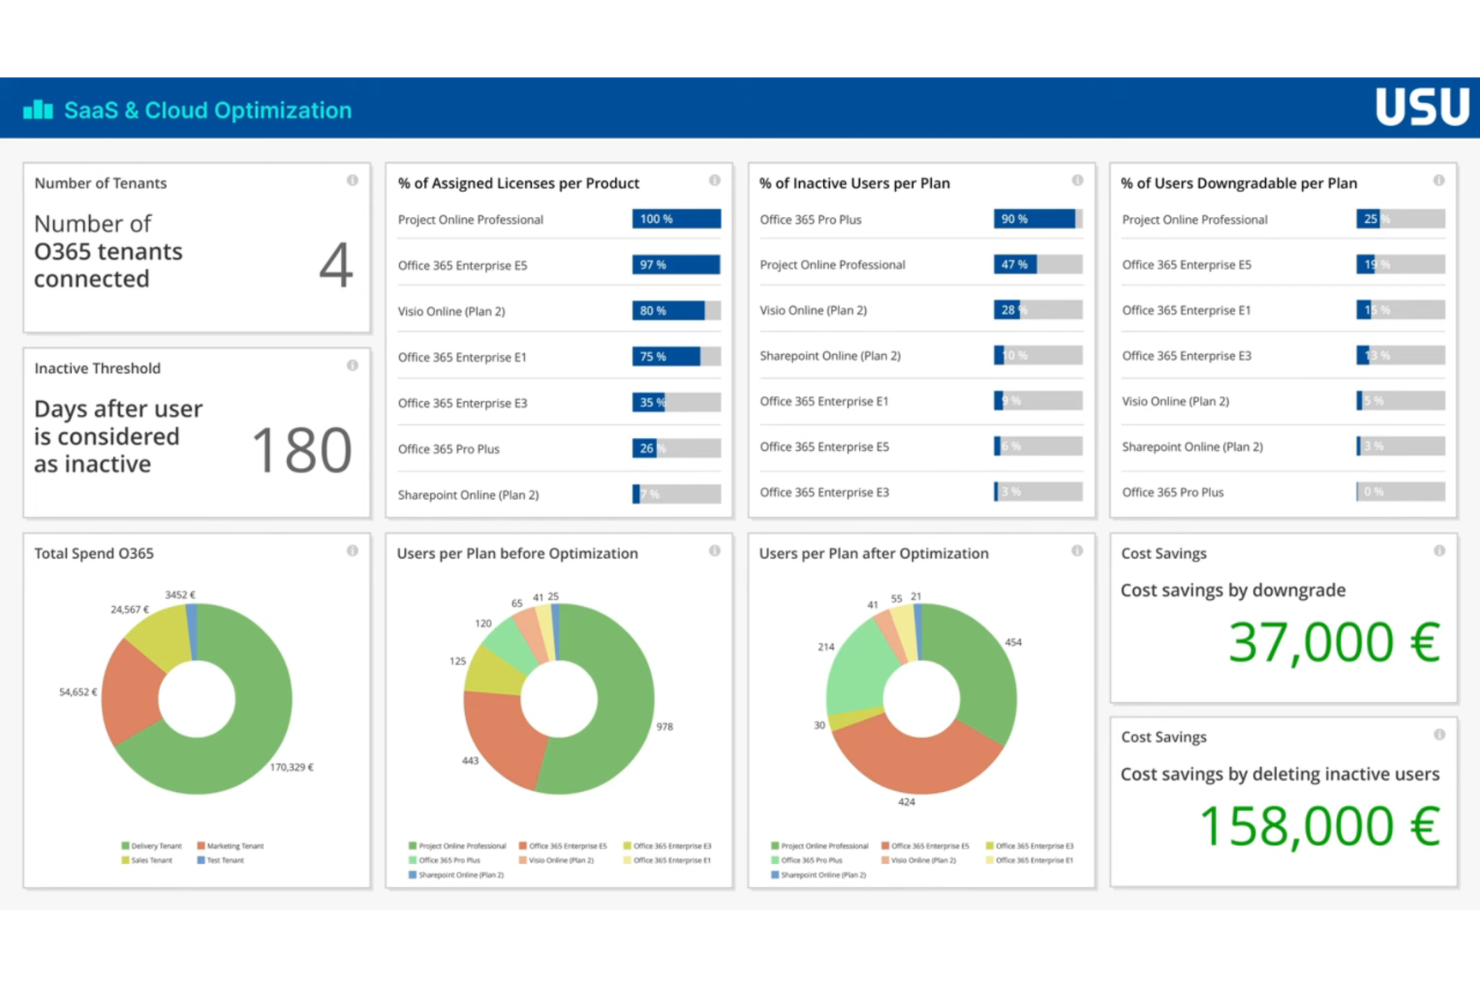1480x987 pixels.
Task: Toggle Project Online Professional legend in before Optimization chart
Action: click(x=457, y=846)
